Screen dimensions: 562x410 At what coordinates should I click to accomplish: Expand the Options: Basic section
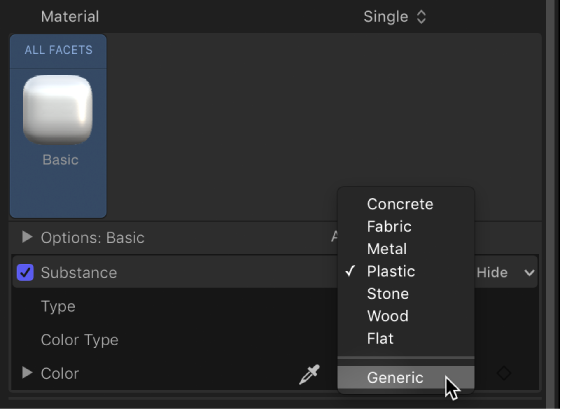pos(27,237)
